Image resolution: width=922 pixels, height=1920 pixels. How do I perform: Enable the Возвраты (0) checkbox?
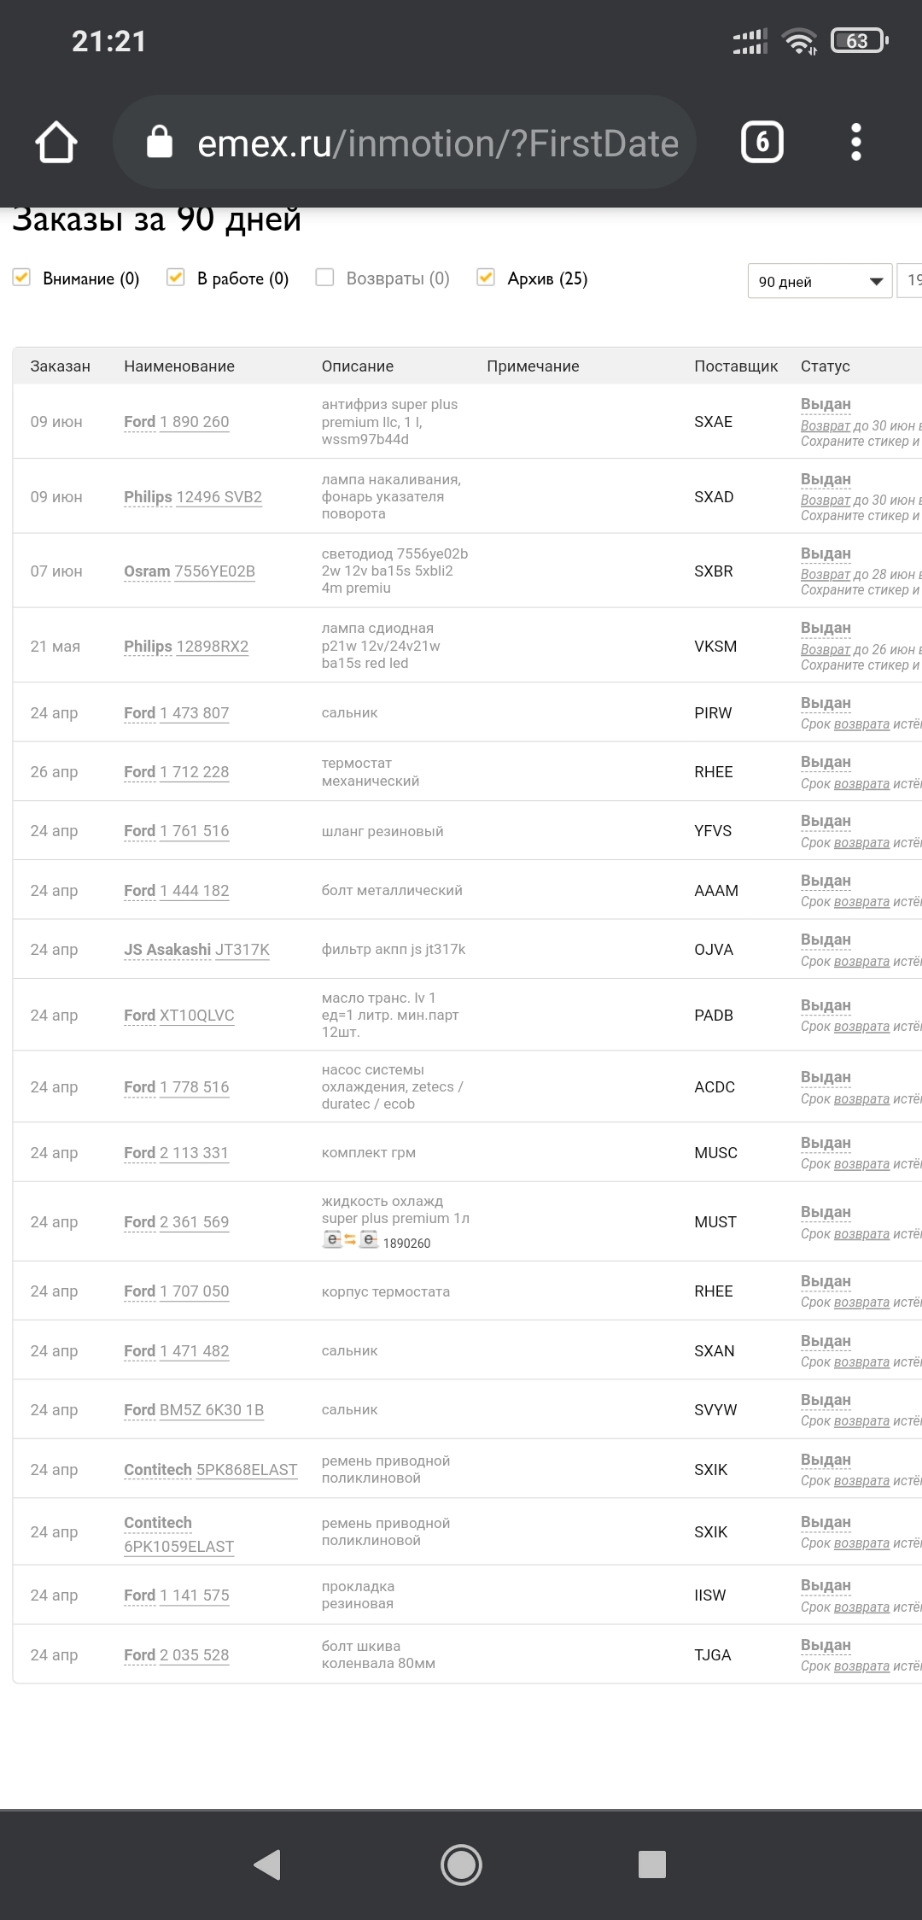(325, 278)
